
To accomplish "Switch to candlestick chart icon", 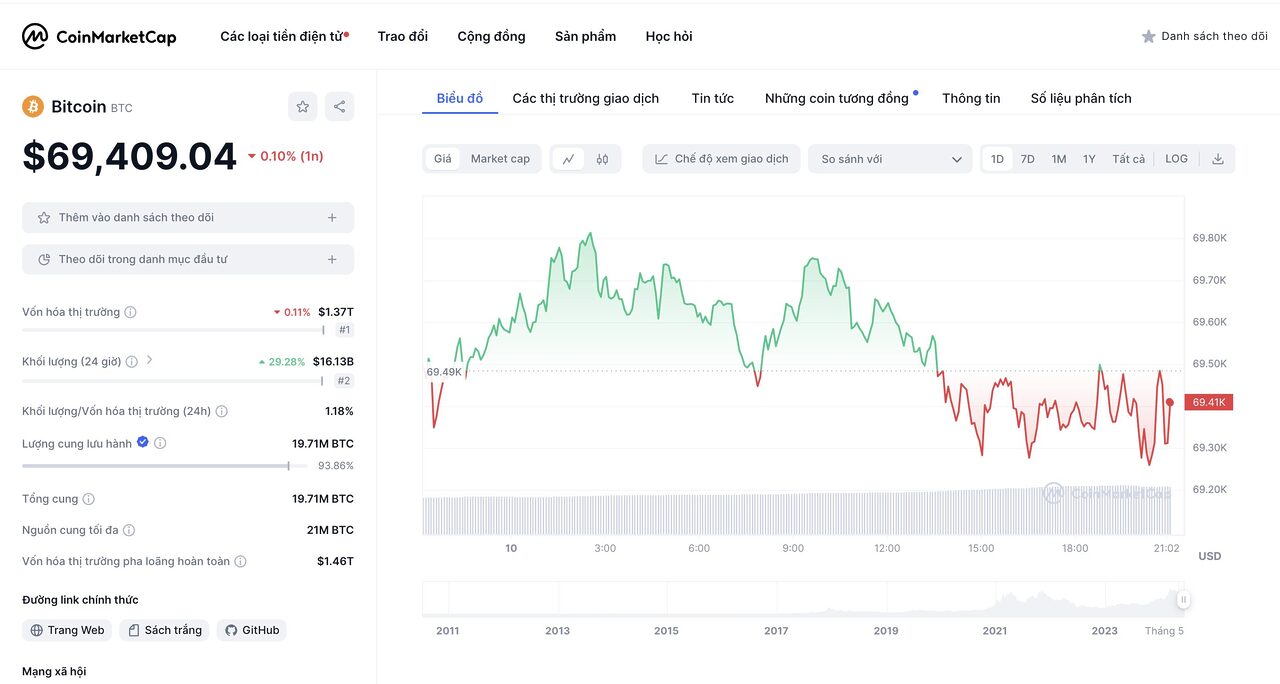I will [602, 159].
